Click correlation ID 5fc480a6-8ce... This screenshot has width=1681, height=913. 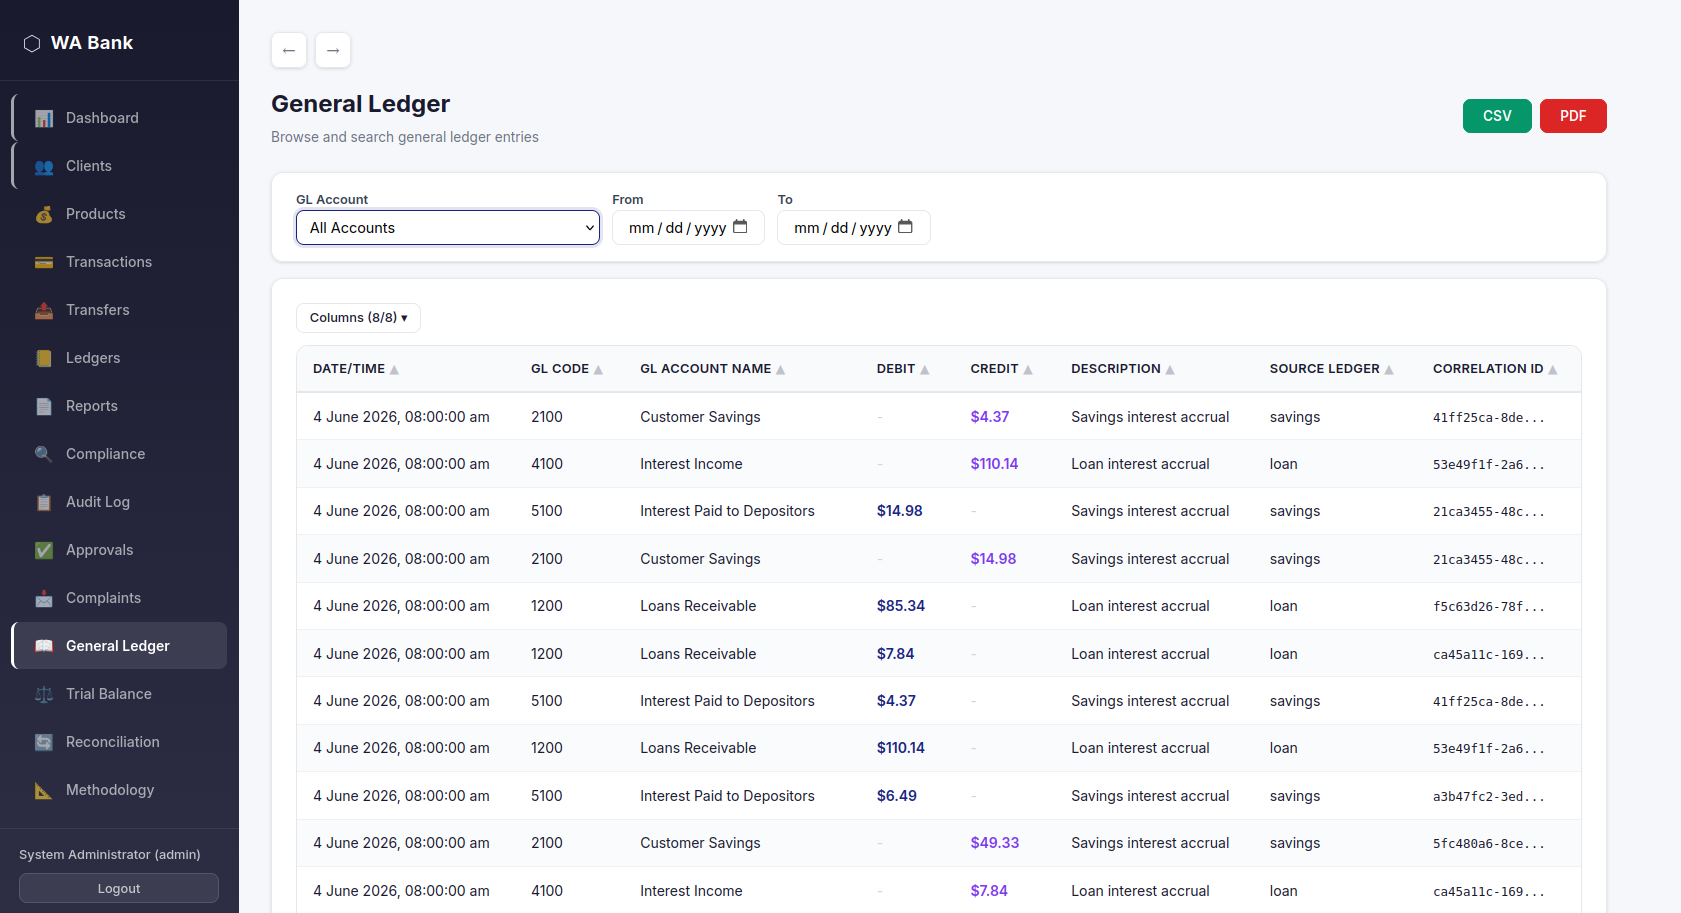click(1489, 844)
